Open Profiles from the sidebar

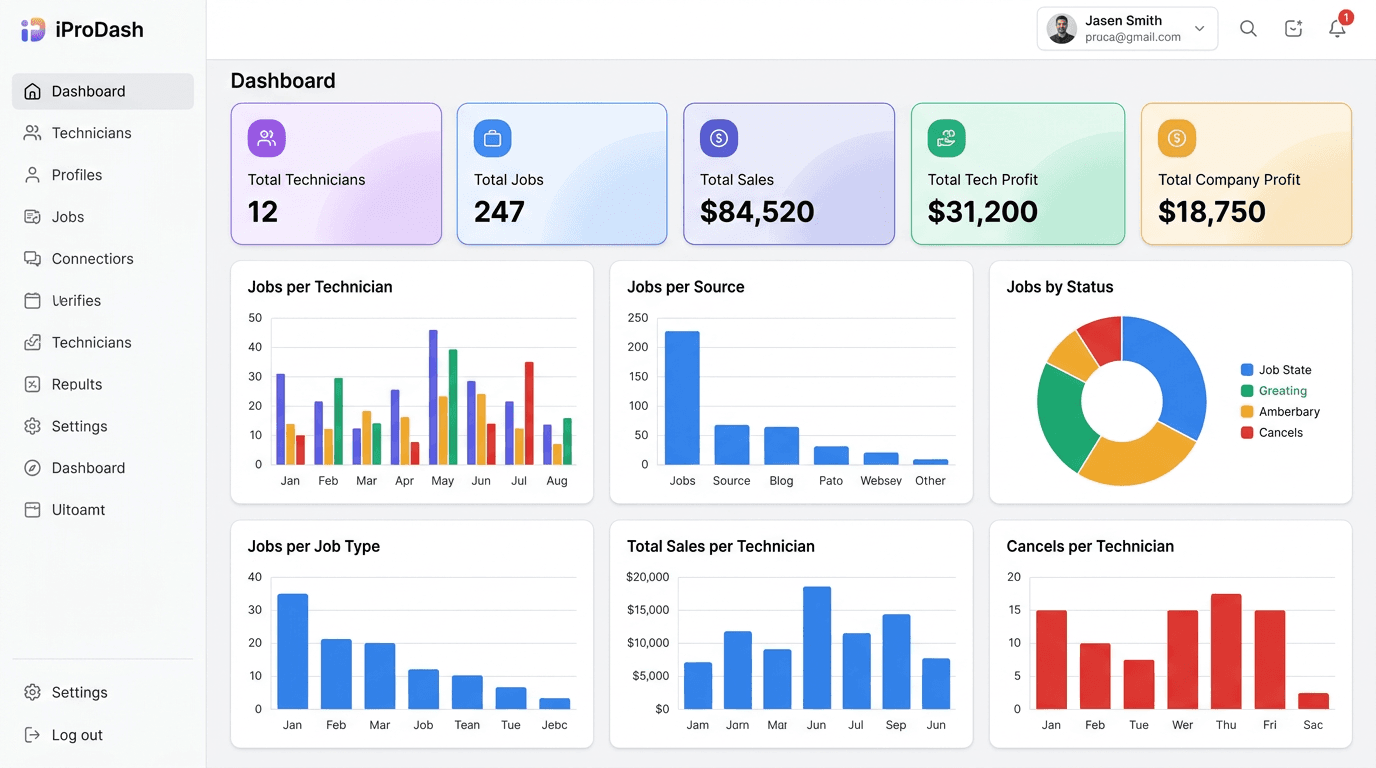click(x=33, y=174)
